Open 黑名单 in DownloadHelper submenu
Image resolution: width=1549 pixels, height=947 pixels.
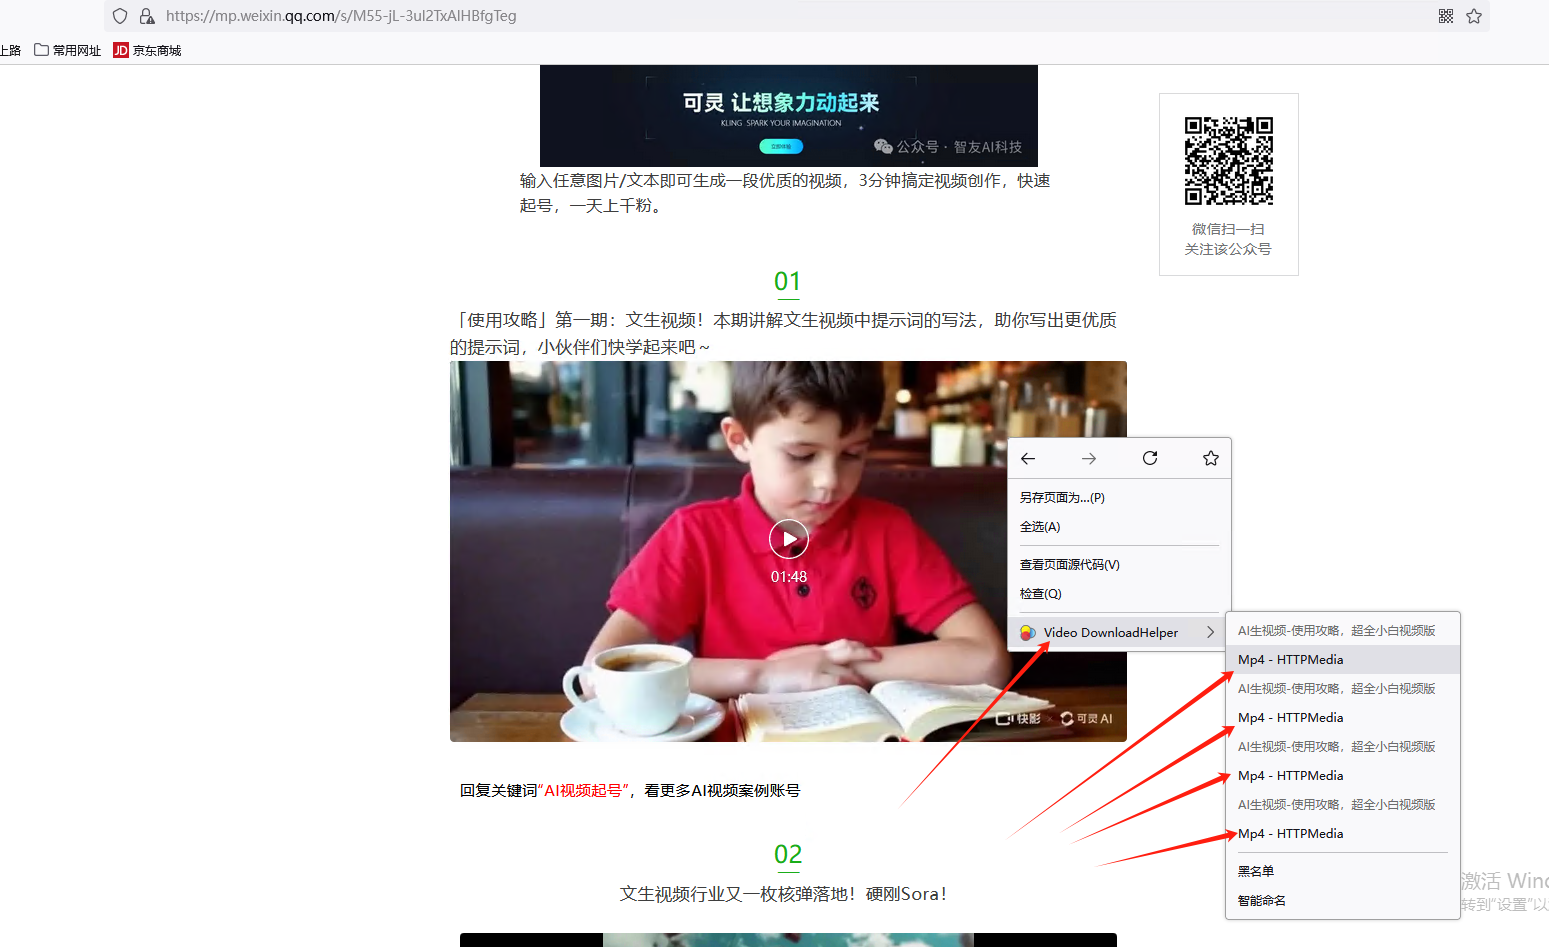(1343, 871)
